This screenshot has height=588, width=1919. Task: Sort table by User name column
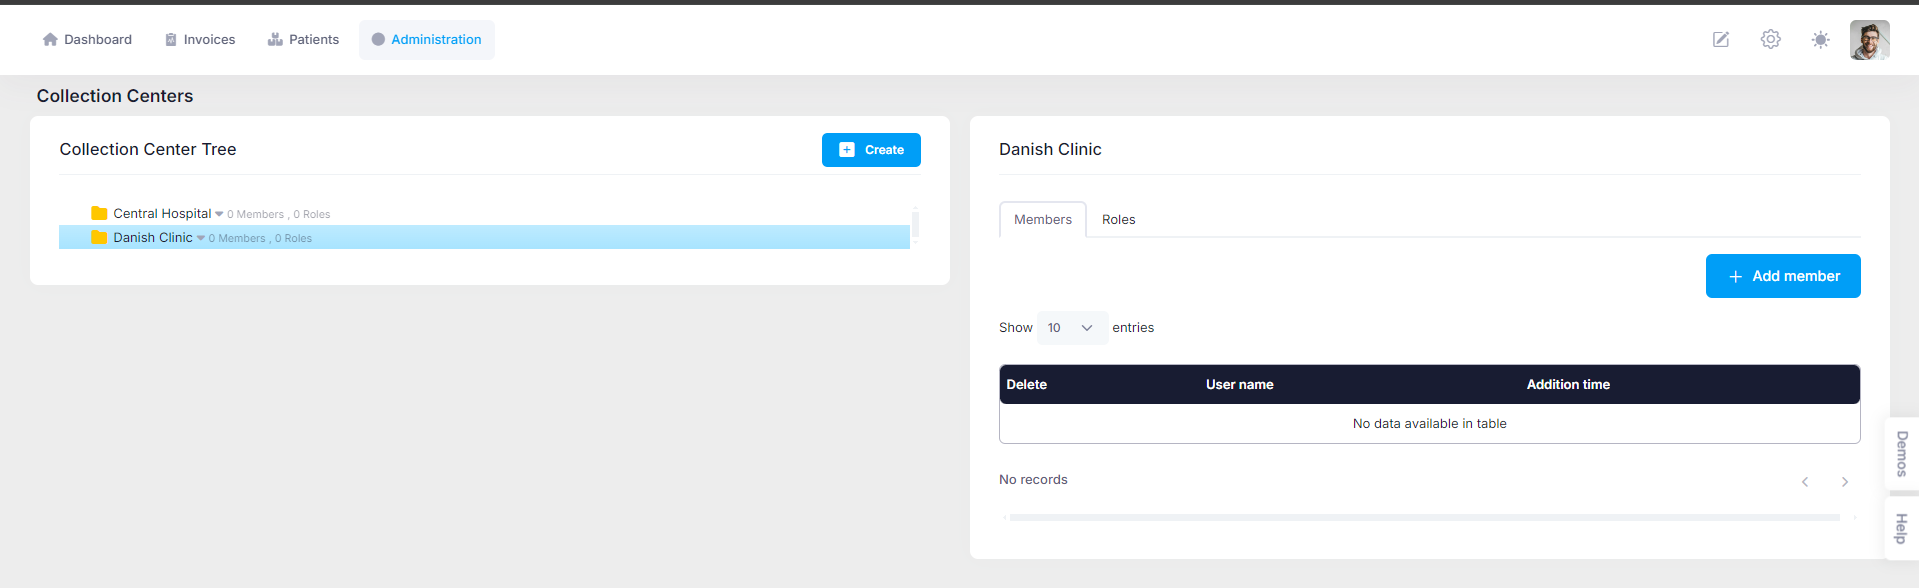point(1239,385)
